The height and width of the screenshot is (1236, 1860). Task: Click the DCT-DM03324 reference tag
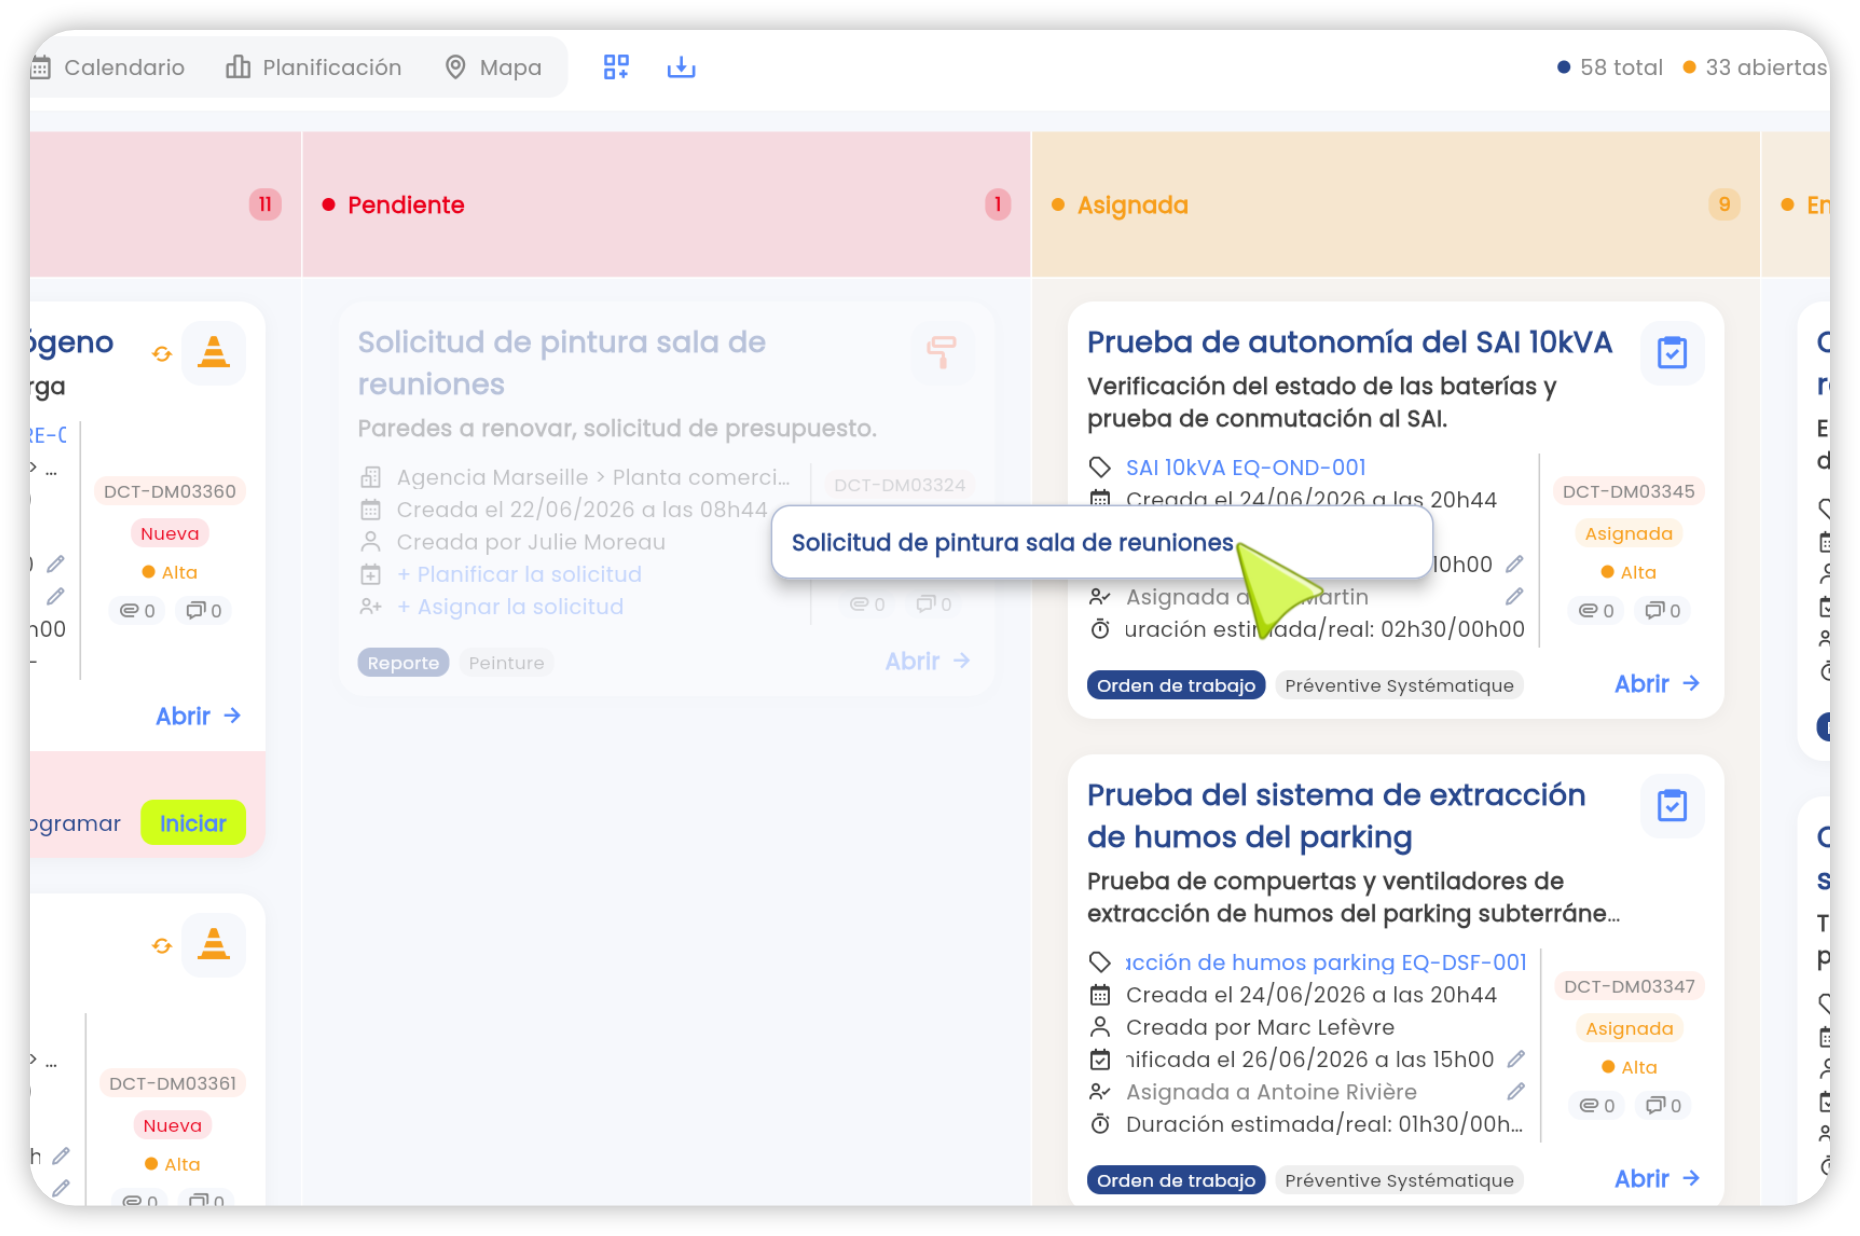[x=899, y=485]
